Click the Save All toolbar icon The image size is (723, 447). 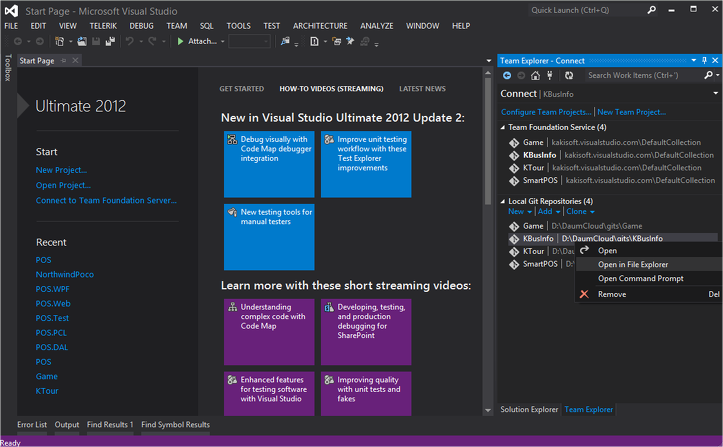coord(110,42)
